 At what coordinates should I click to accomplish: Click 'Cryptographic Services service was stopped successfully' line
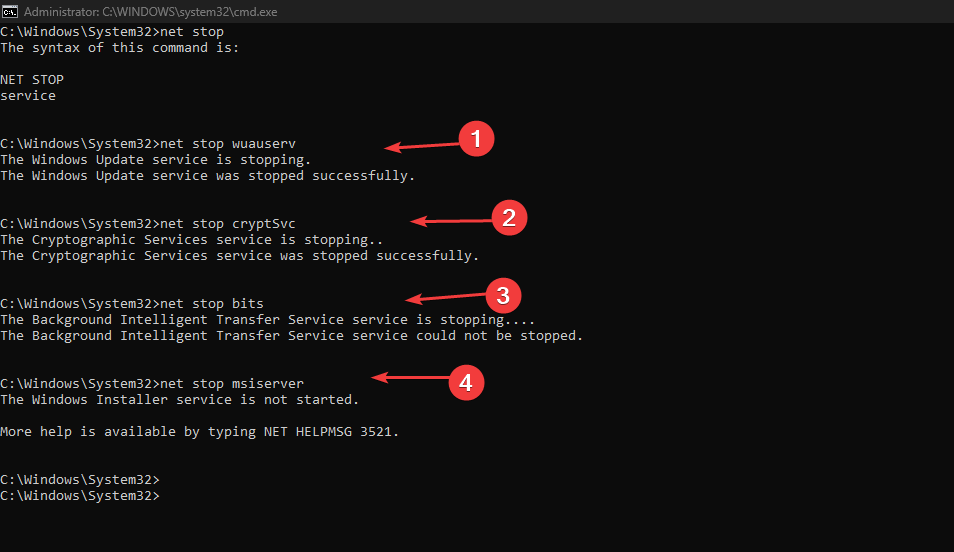[x=240, y=256]
